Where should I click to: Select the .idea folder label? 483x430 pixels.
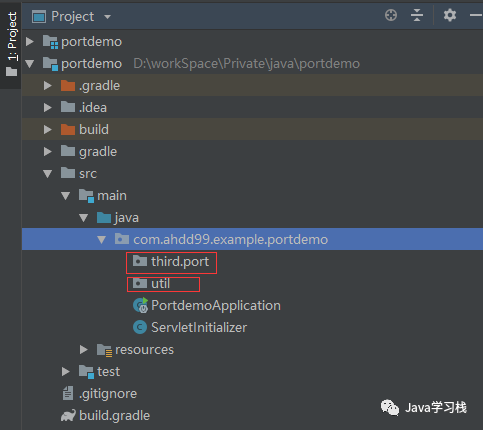(93, 107)
